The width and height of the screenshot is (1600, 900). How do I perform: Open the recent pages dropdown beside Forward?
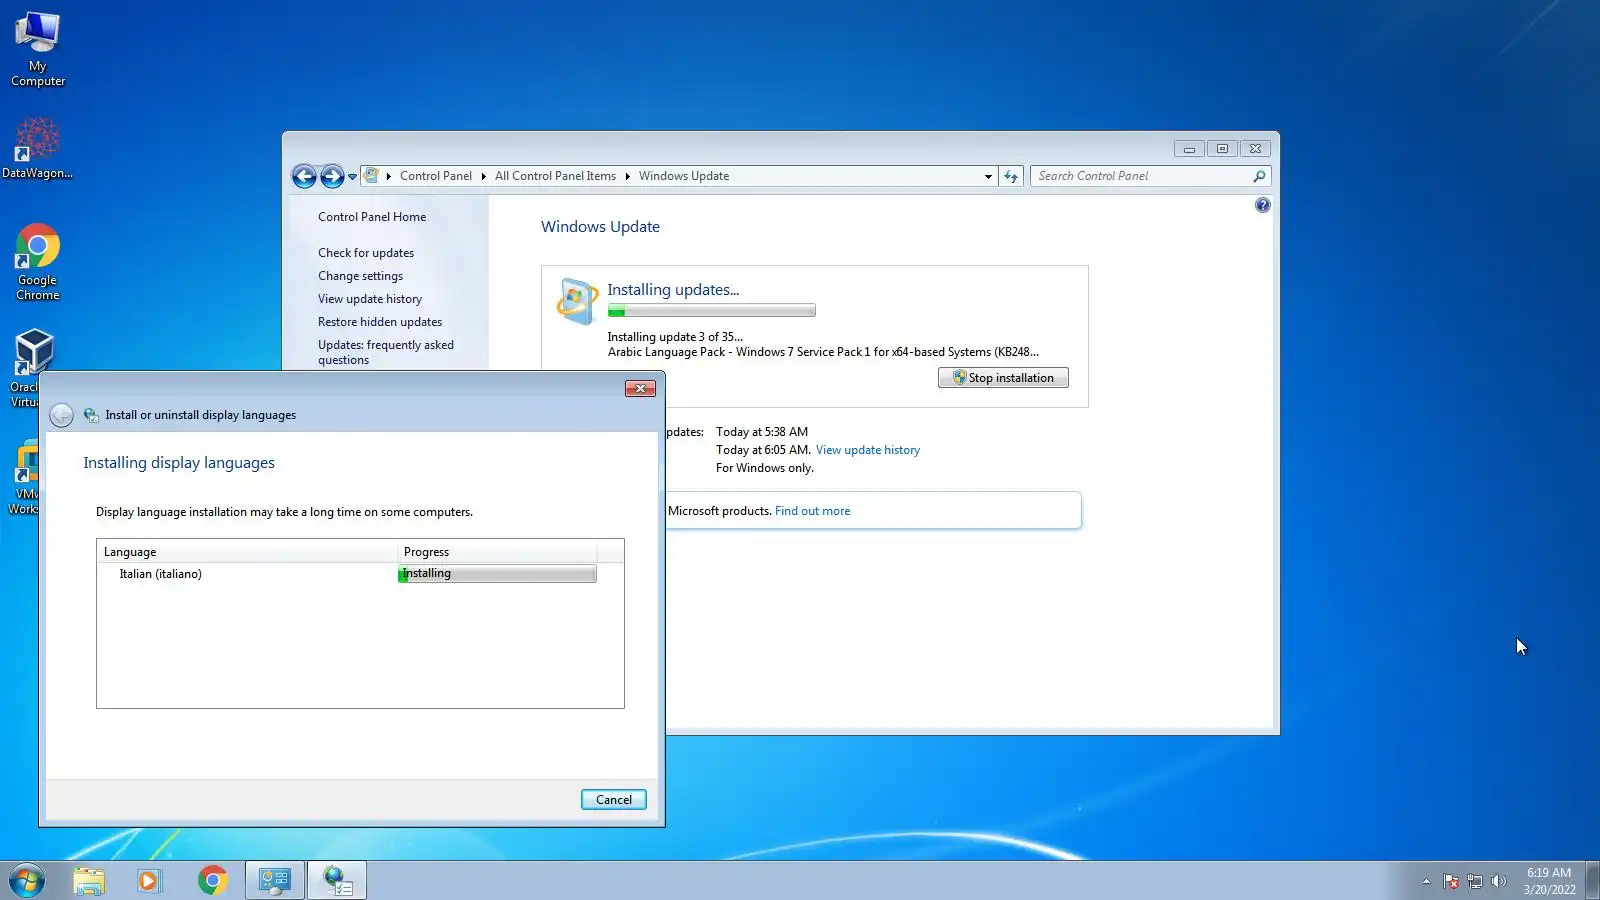(x=352, y=177)
